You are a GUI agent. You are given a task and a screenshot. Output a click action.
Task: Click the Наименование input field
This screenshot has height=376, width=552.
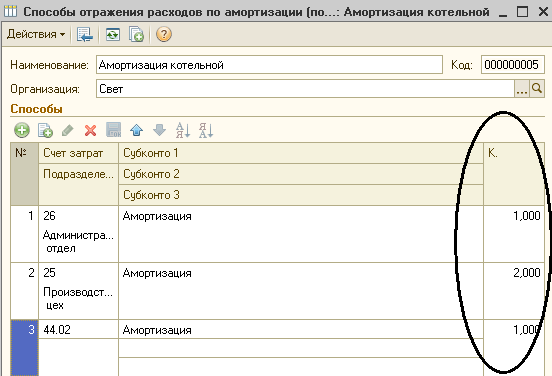[x=269, y=65]
